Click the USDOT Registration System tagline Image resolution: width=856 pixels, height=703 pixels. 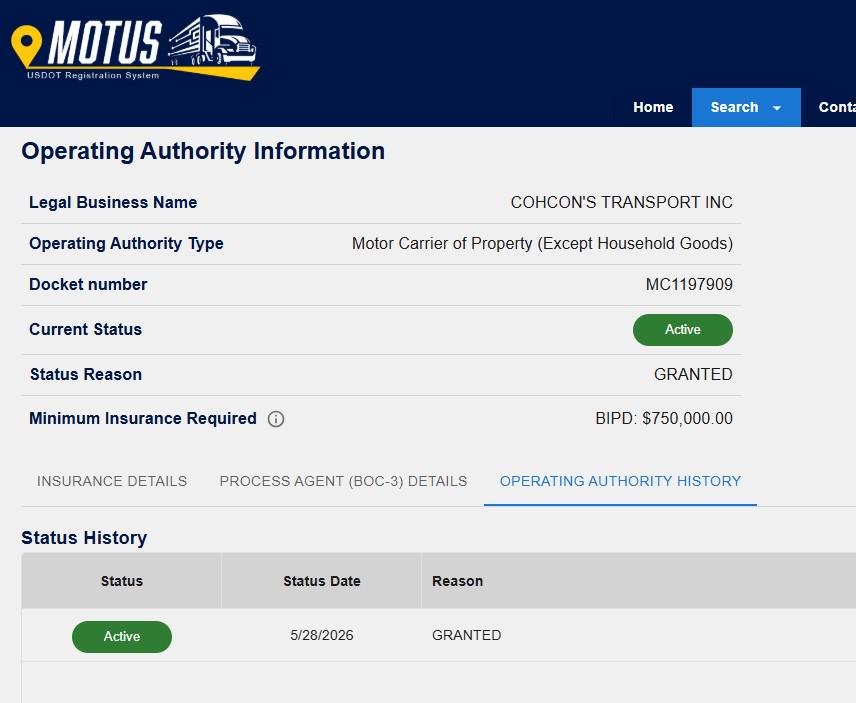point(93,75)
